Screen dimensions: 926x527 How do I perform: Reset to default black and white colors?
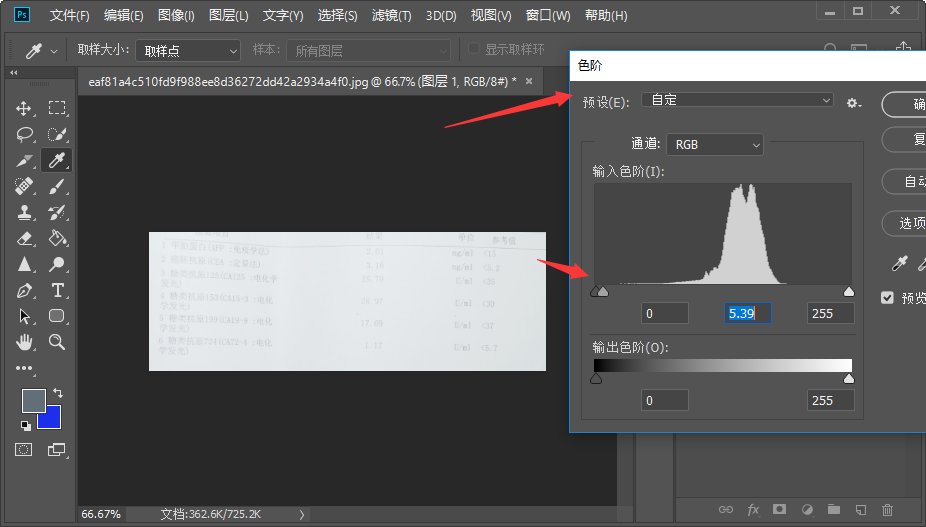coord(25,425)
